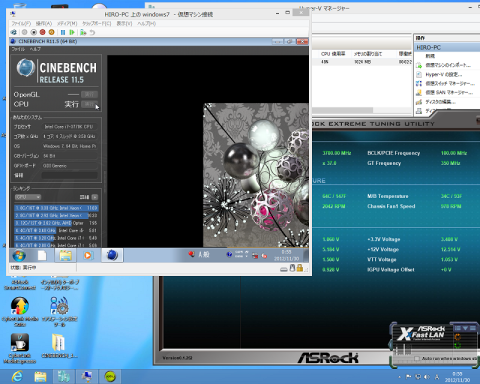
Task: Click the Turn Off VM toolbar icon
Action: 33,32
